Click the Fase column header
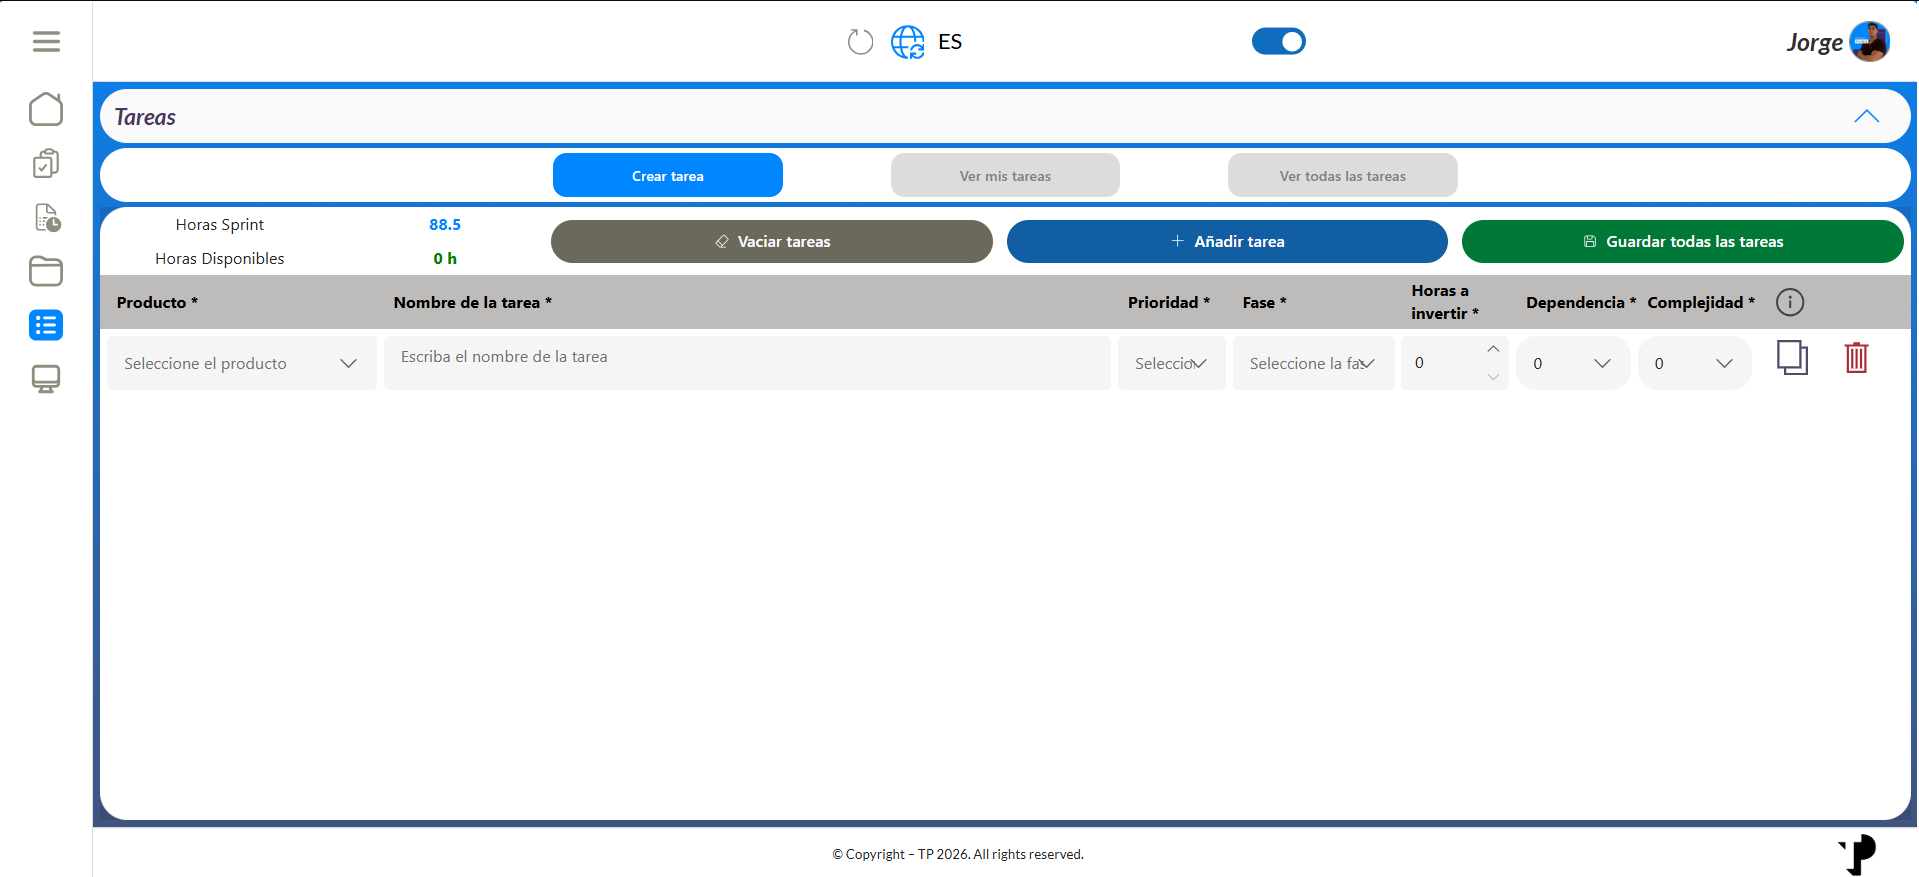This screenshot has width=1919, height=877. 1265,302
